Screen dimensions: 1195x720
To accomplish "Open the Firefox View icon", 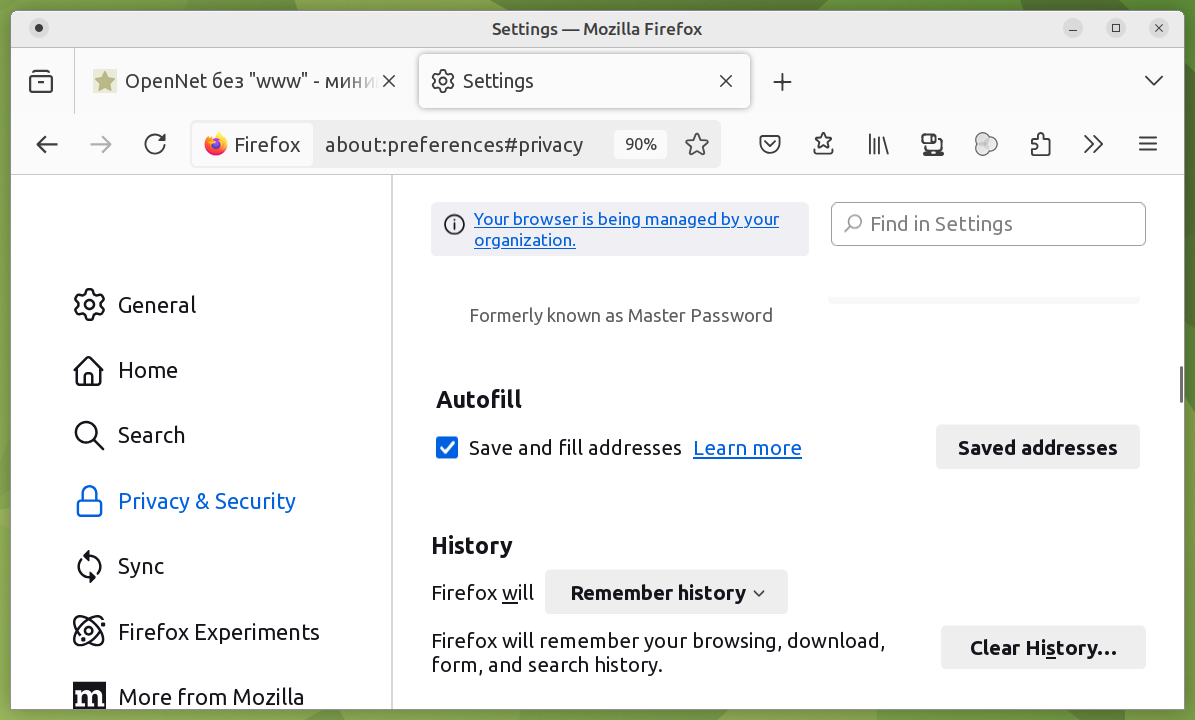I will tap(41, 82).
